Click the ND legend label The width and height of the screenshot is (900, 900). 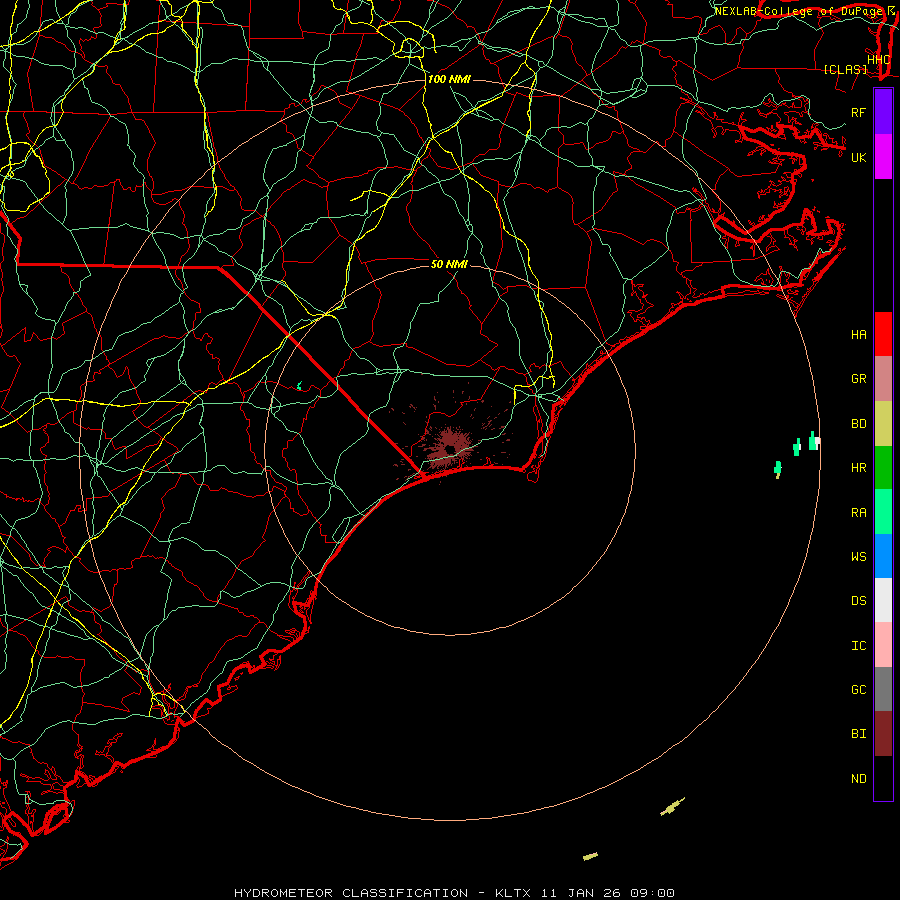point(858,779)
